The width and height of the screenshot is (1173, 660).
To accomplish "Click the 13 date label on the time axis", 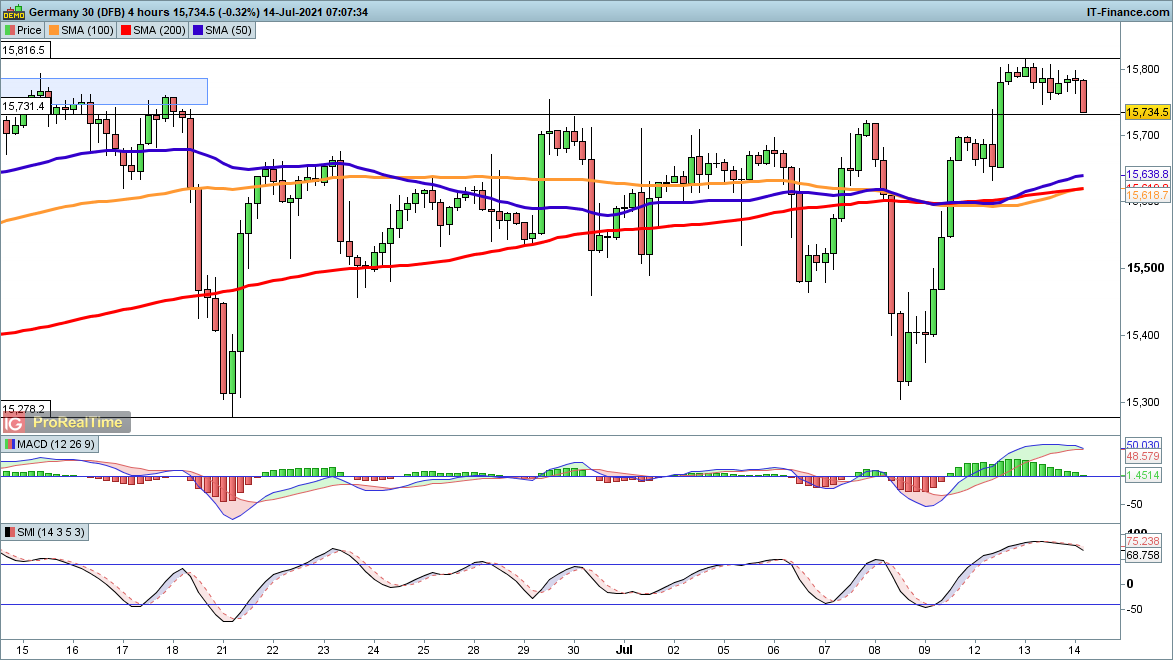I will pyautogui.click(x=1025, y=650).
